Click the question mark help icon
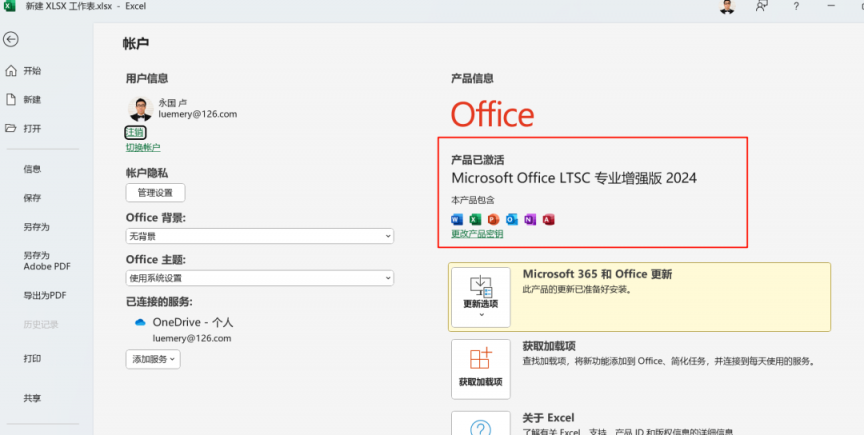This screenshot has height=435, width=864. point(796,7)
